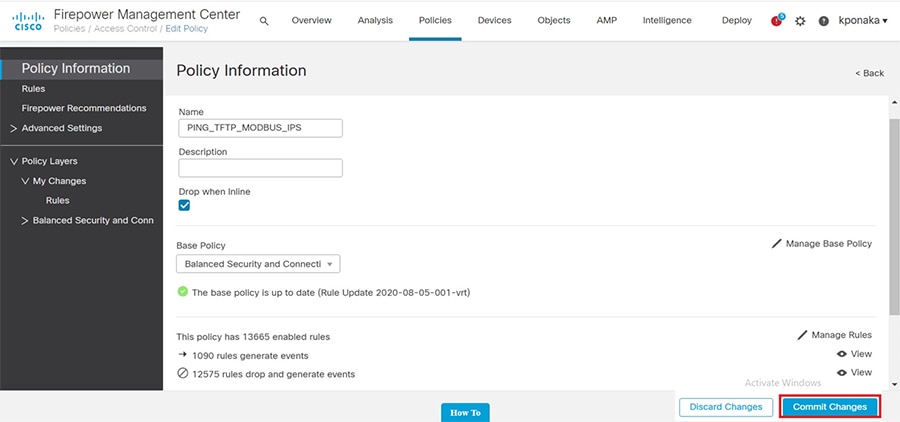900x422 pixels.
Task: Click the Edit Policy breadcrumb
Action: pos(187,29)
